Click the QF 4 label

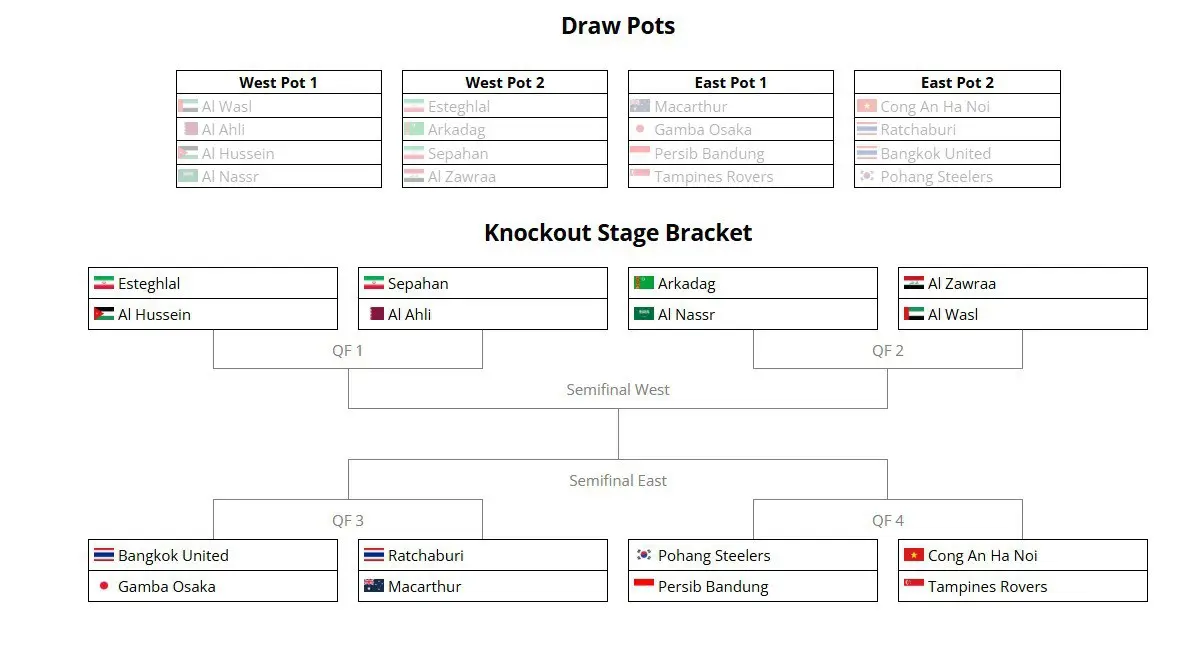[888, 520]
